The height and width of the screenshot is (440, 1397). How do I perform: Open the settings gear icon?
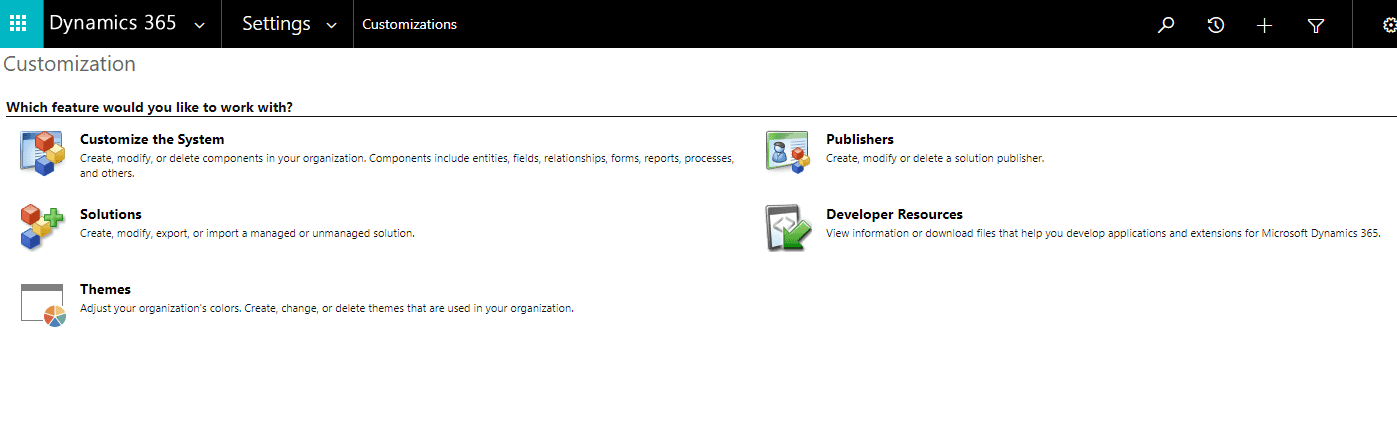[1388, 25]
